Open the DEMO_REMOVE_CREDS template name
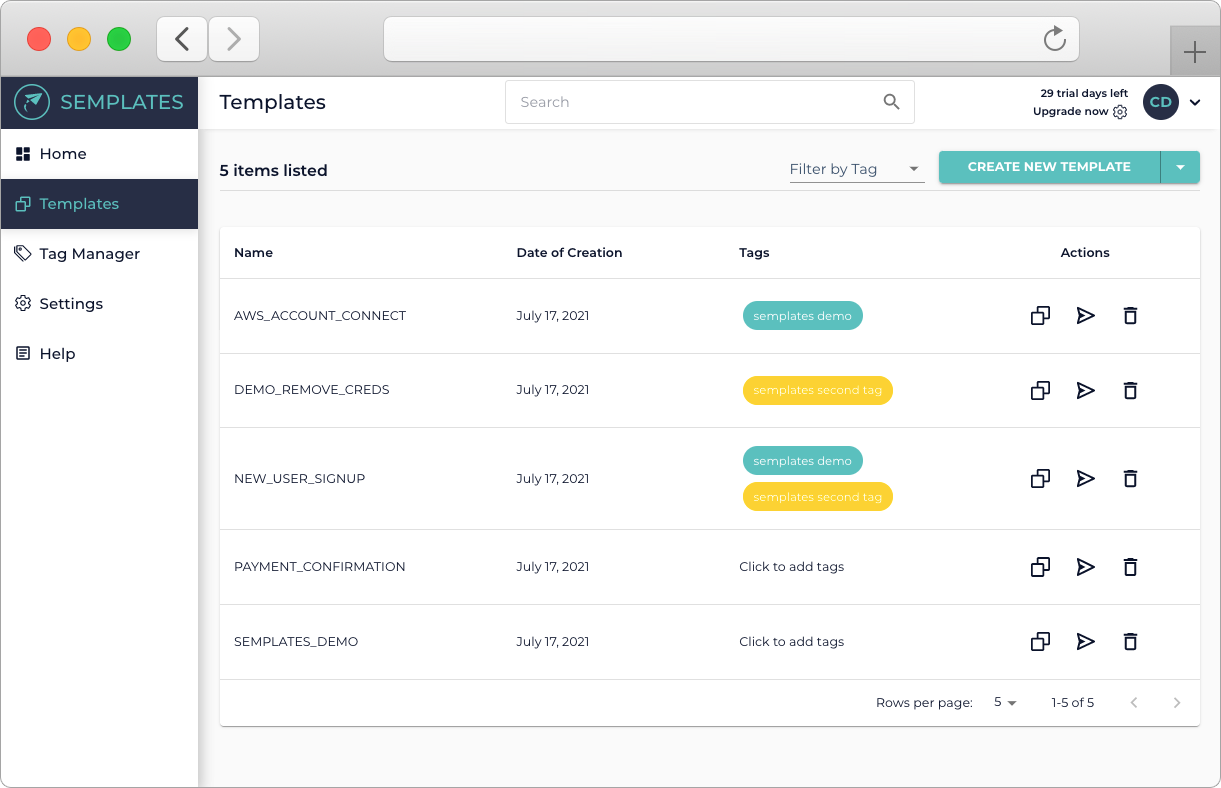The height and width of the screenshot is (788, 1221). [x=312, y=390]
